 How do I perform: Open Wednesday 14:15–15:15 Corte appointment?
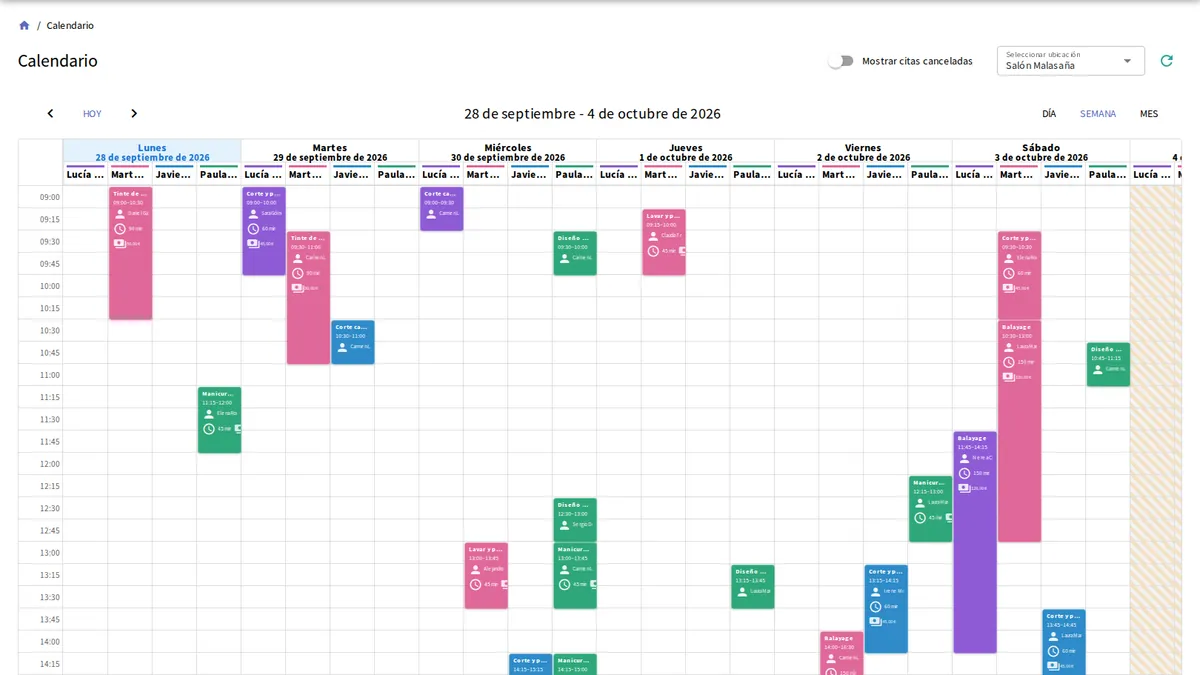(530, 664)
